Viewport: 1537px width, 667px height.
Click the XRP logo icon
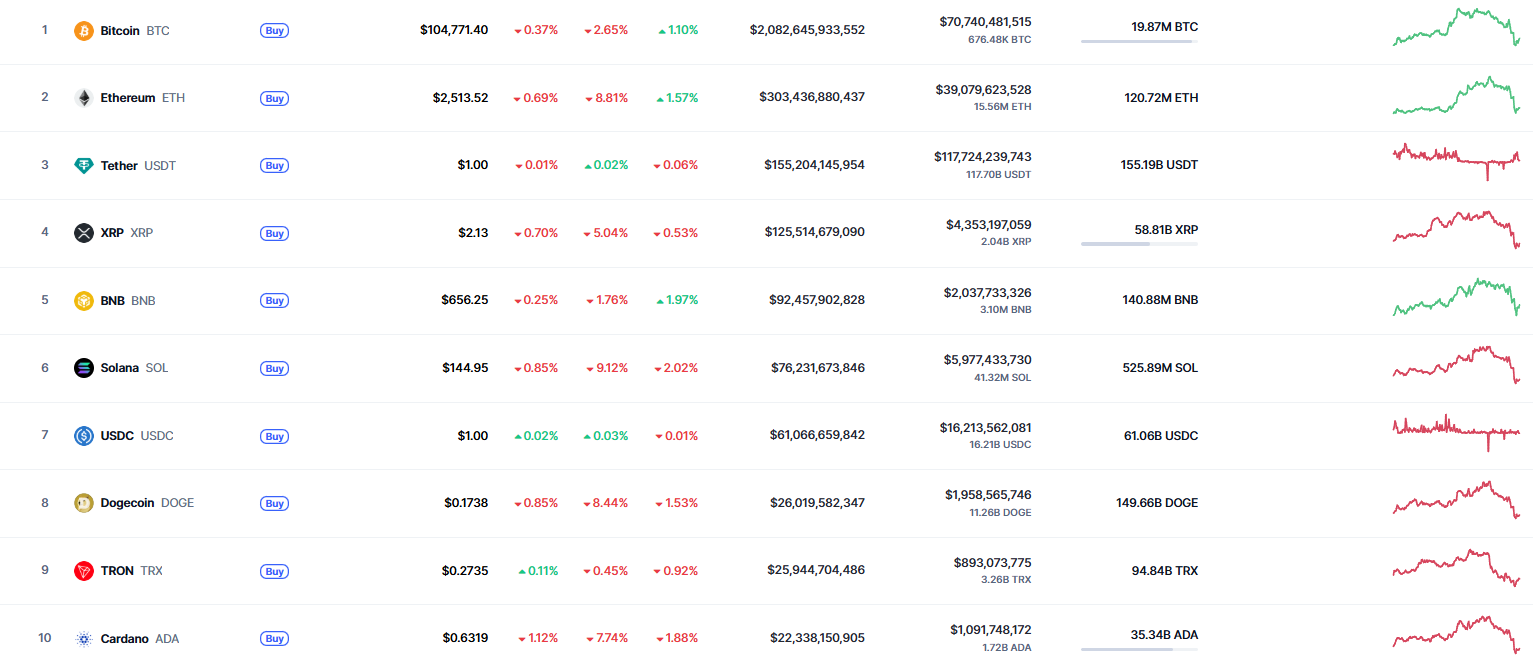tap(84, 233)
